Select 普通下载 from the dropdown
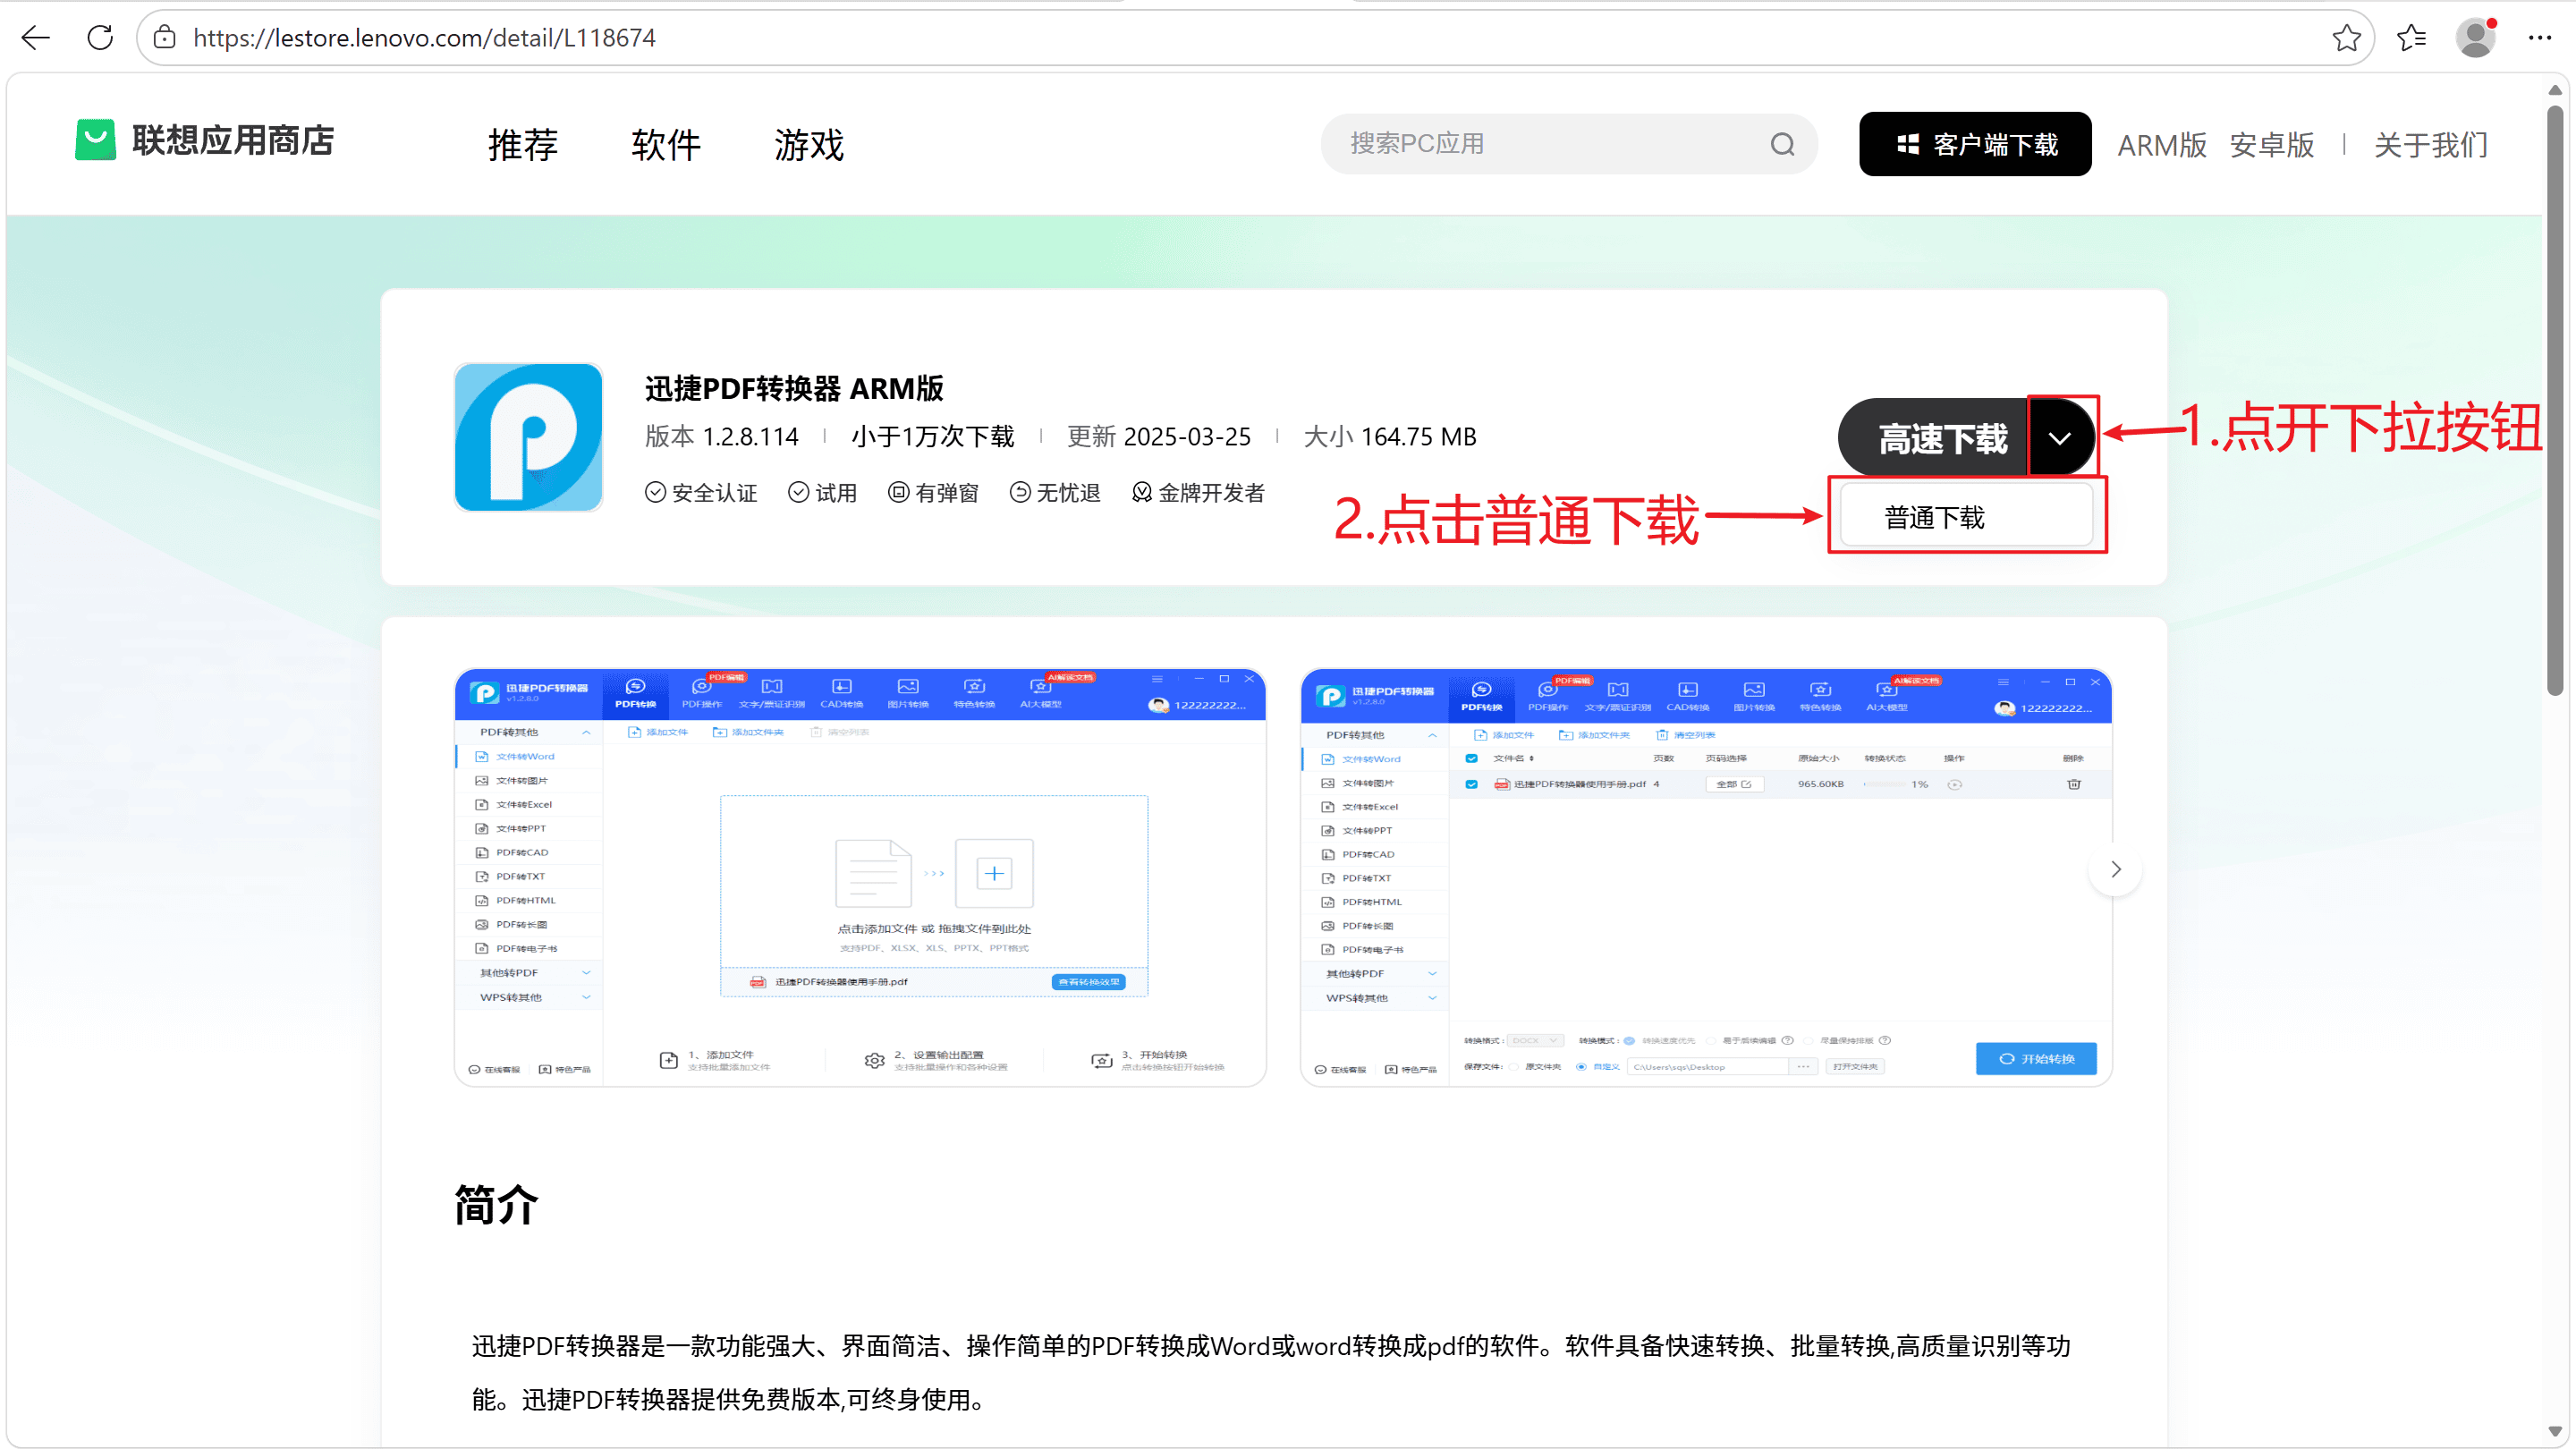Screen dimensions: 2576x1449 [x=1966, y=517]
